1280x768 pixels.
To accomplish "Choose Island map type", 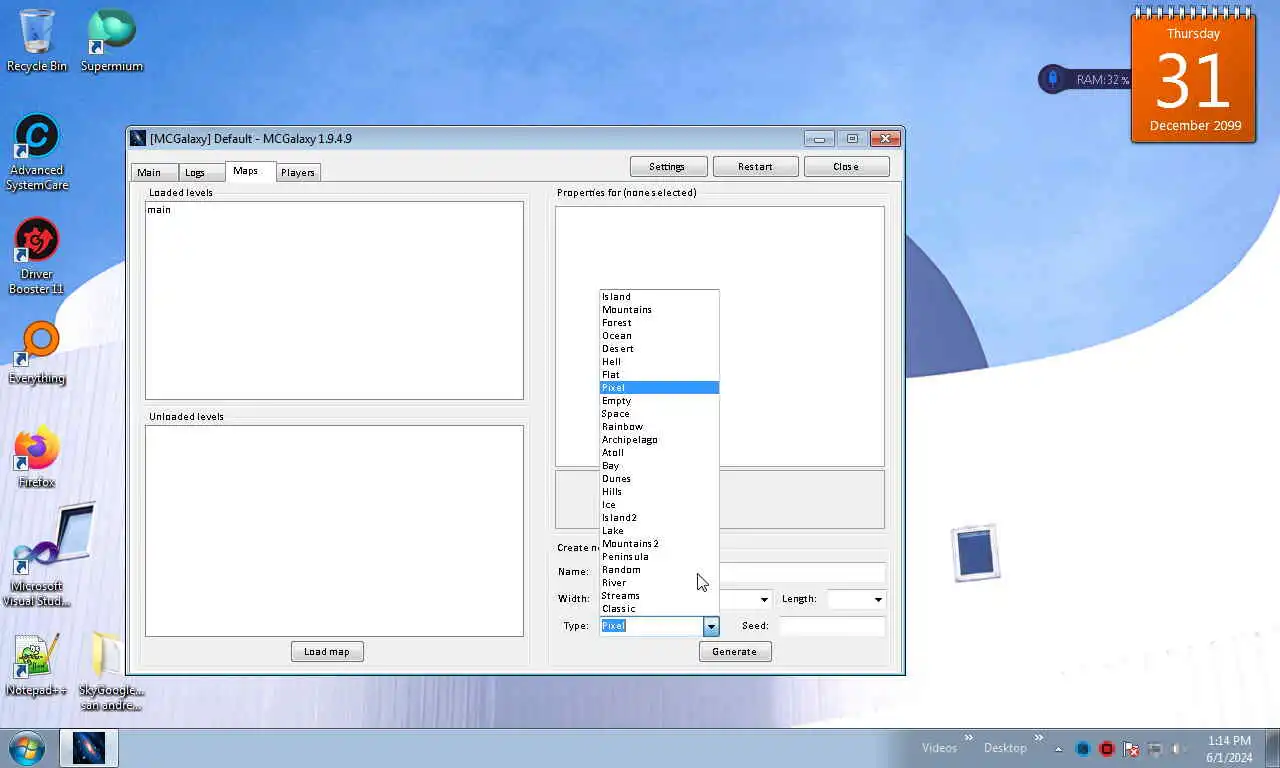I will (x=659, y=297).
